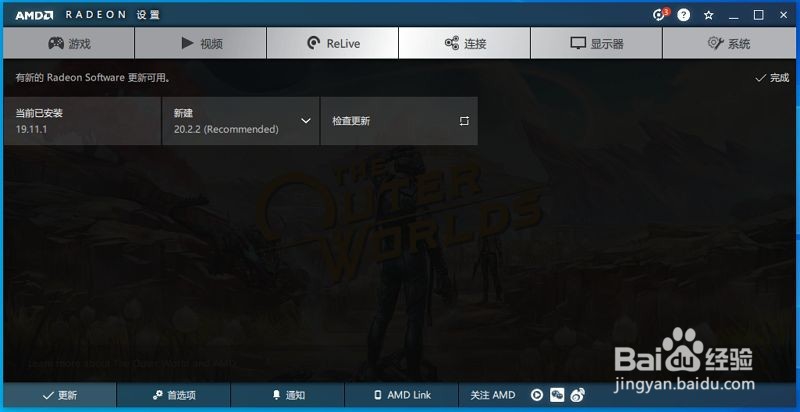Image resolution: width=800 pixels, height=412 pixels.
Task: Click the notifications icon with red badge
Action: click(x=660, y=15)
